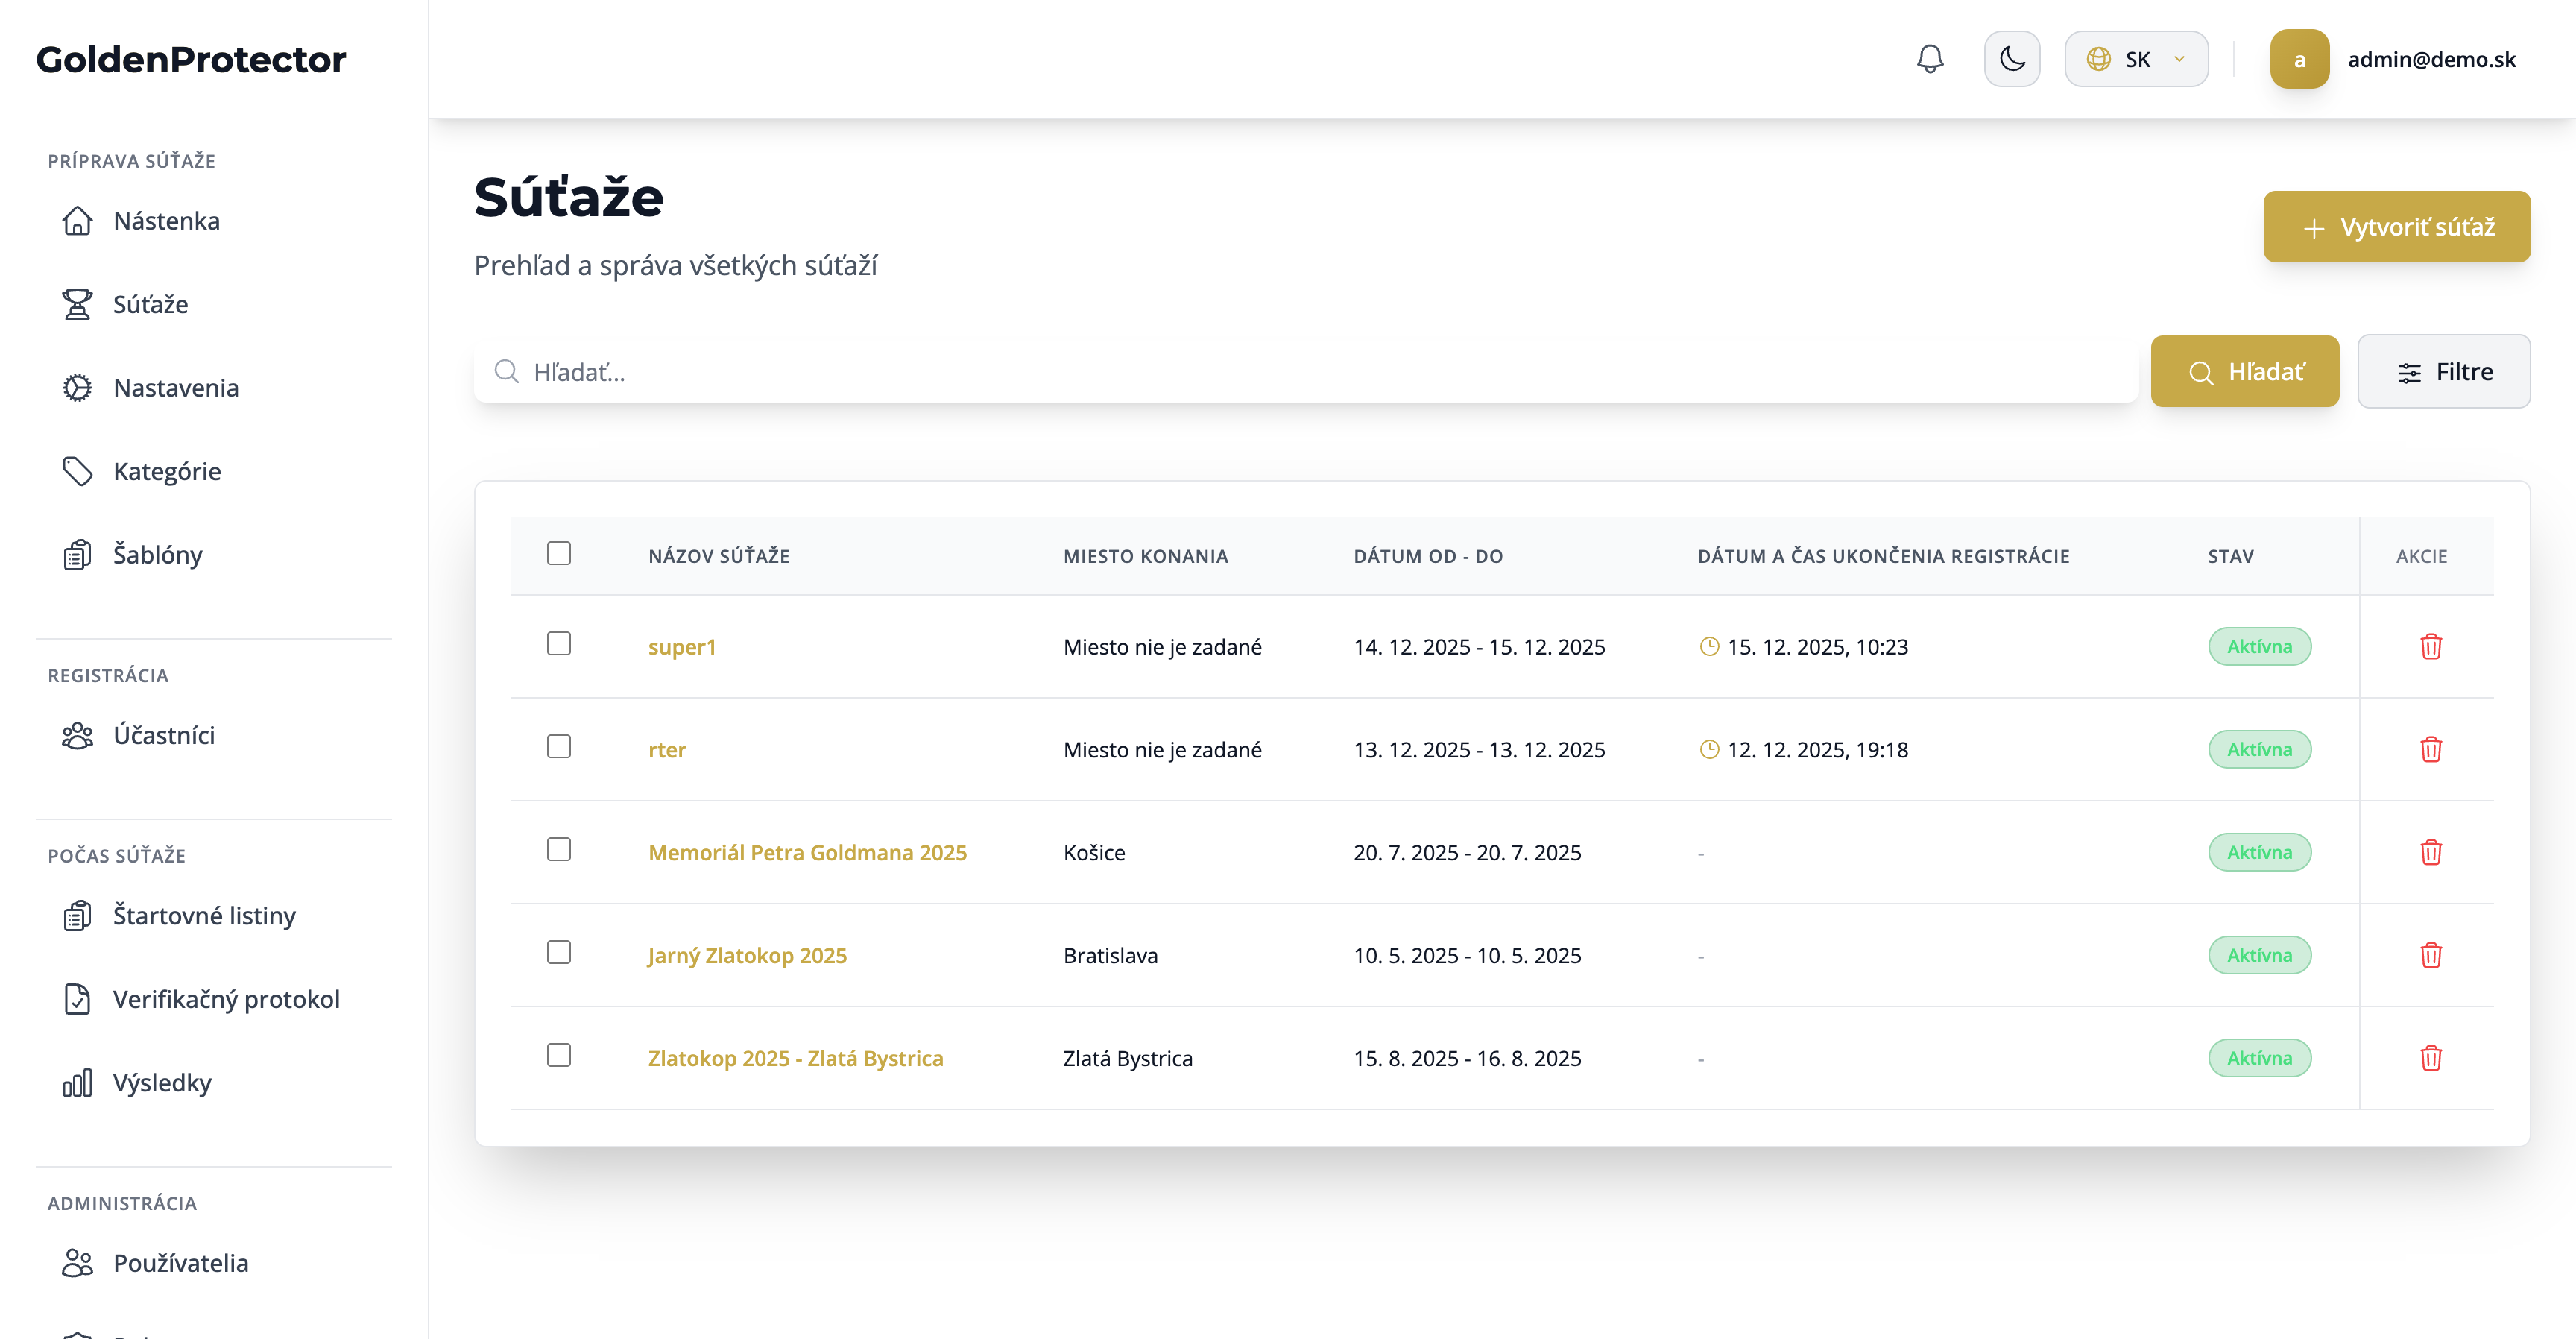Open Výsledky from the sidebar
This screenshot has height=1339, width=2576.
click(x=162, y=1083)
